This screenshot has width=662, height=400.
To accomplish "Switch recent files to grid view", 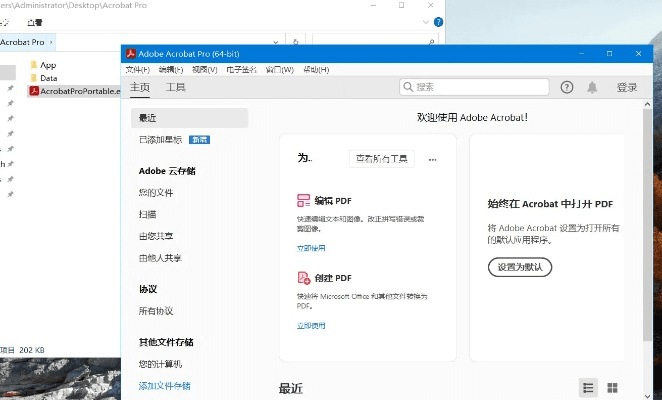I will click(x=612, y=387).
